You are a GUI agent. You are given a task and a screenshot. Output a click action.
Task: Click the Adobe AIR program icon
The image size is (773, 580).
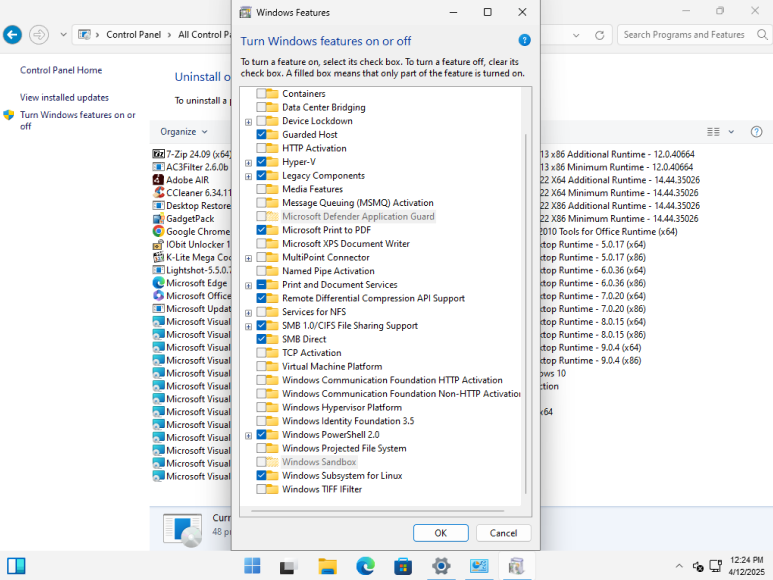point(158,179)
